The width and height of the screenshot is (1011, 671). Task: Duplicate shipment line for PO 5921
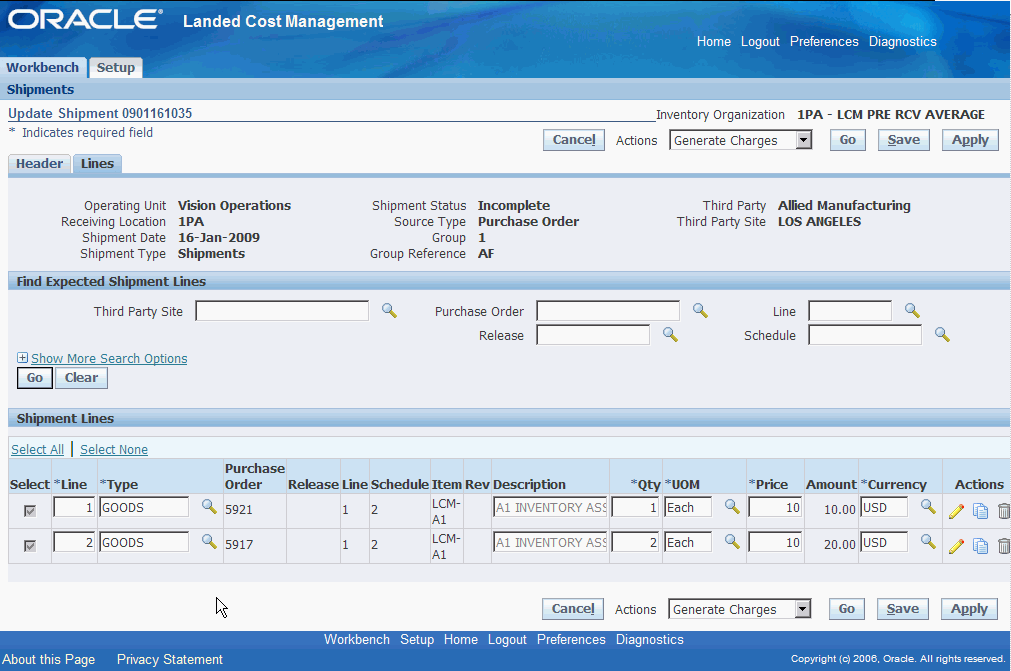pos(980,511)
